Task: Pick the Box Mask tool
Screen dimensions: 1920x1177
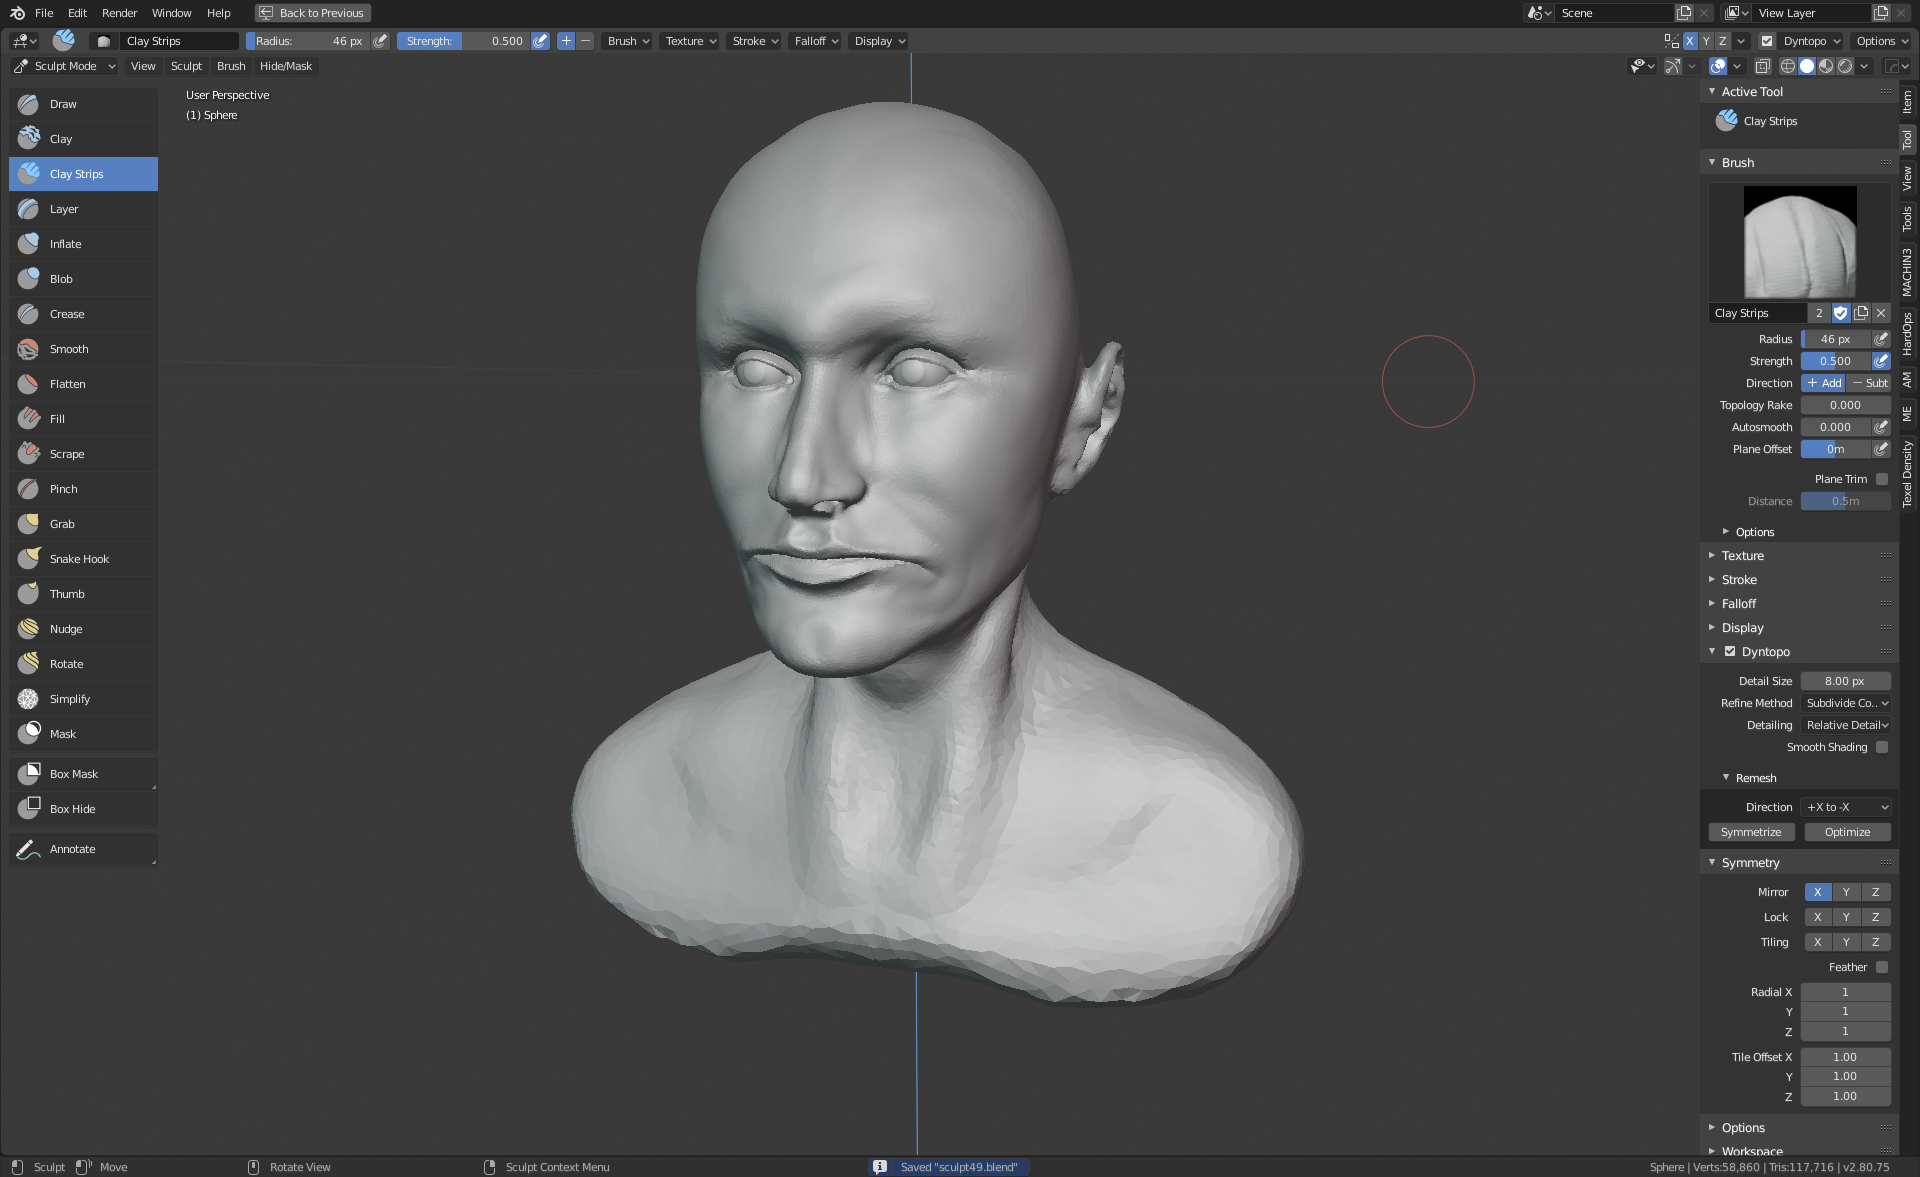Action: click(x=74, y=774)
